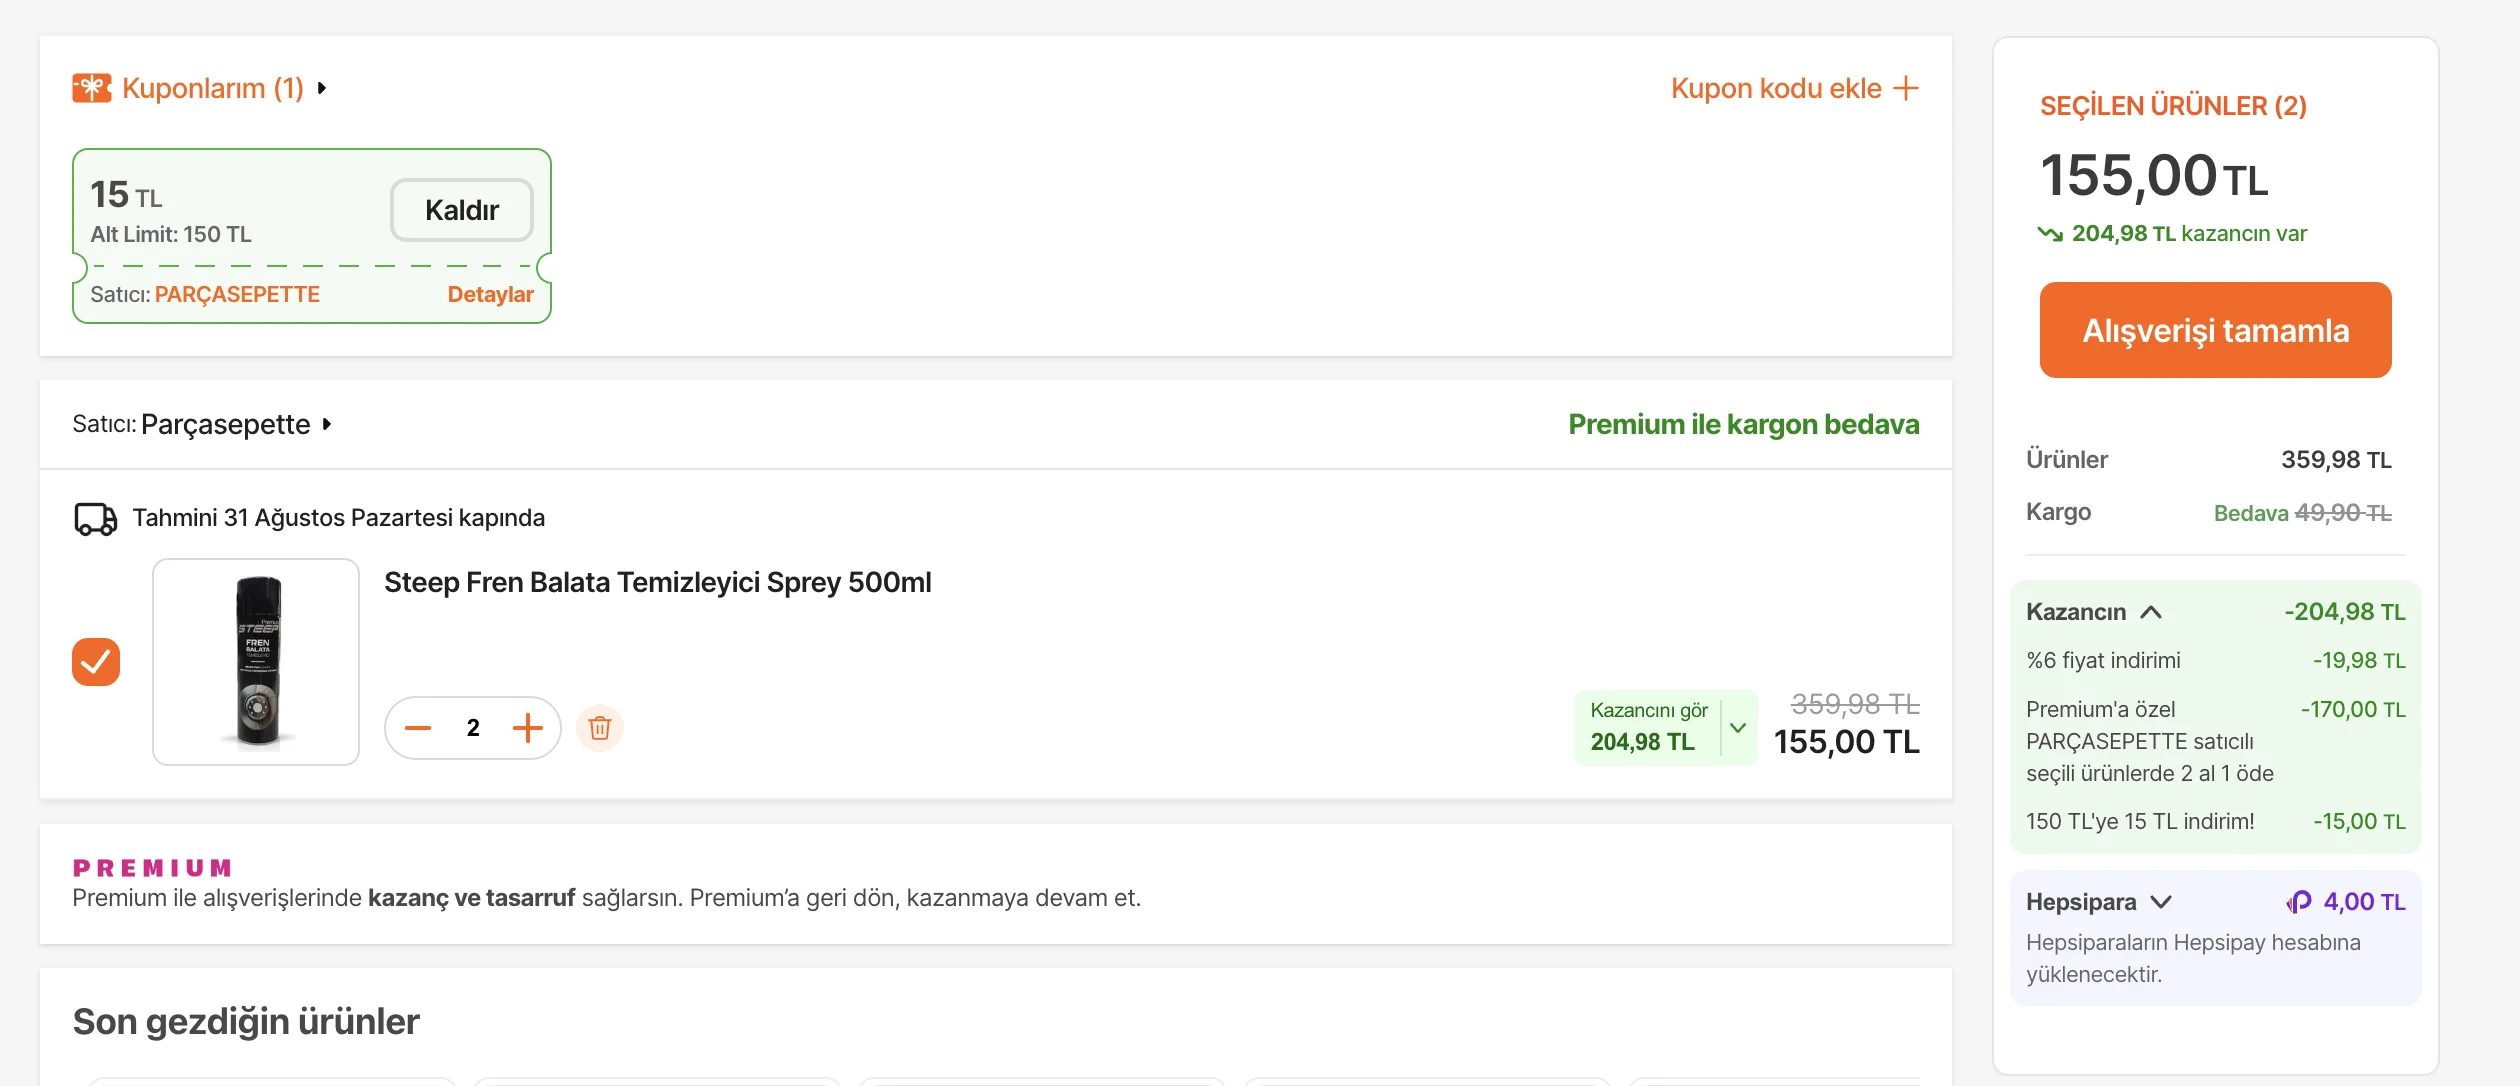
Task: Click the Premium'a özel 2 al 1 öde text
Action: (2150, 741)
